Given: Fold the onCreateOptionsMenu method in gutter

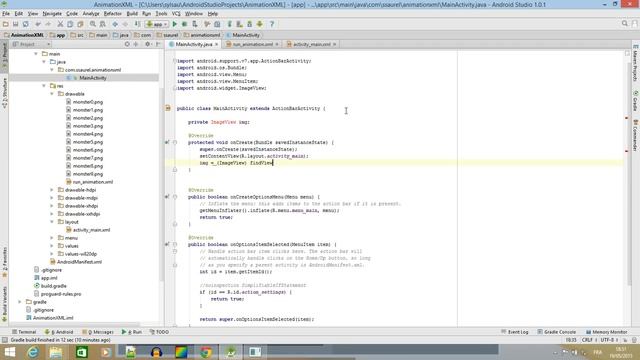Looking at the screenshot, I should [175, 197].
